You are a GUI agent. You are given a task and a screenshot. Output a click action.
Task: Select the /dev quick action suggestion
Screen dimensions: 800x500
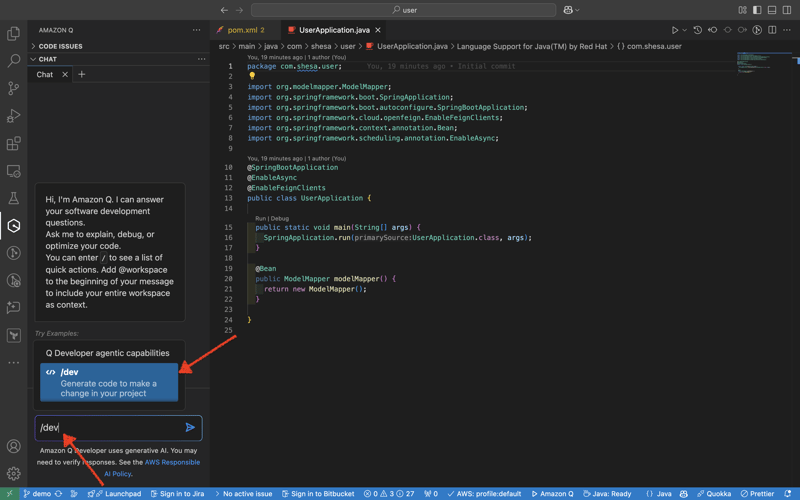[x=108, y=382]
